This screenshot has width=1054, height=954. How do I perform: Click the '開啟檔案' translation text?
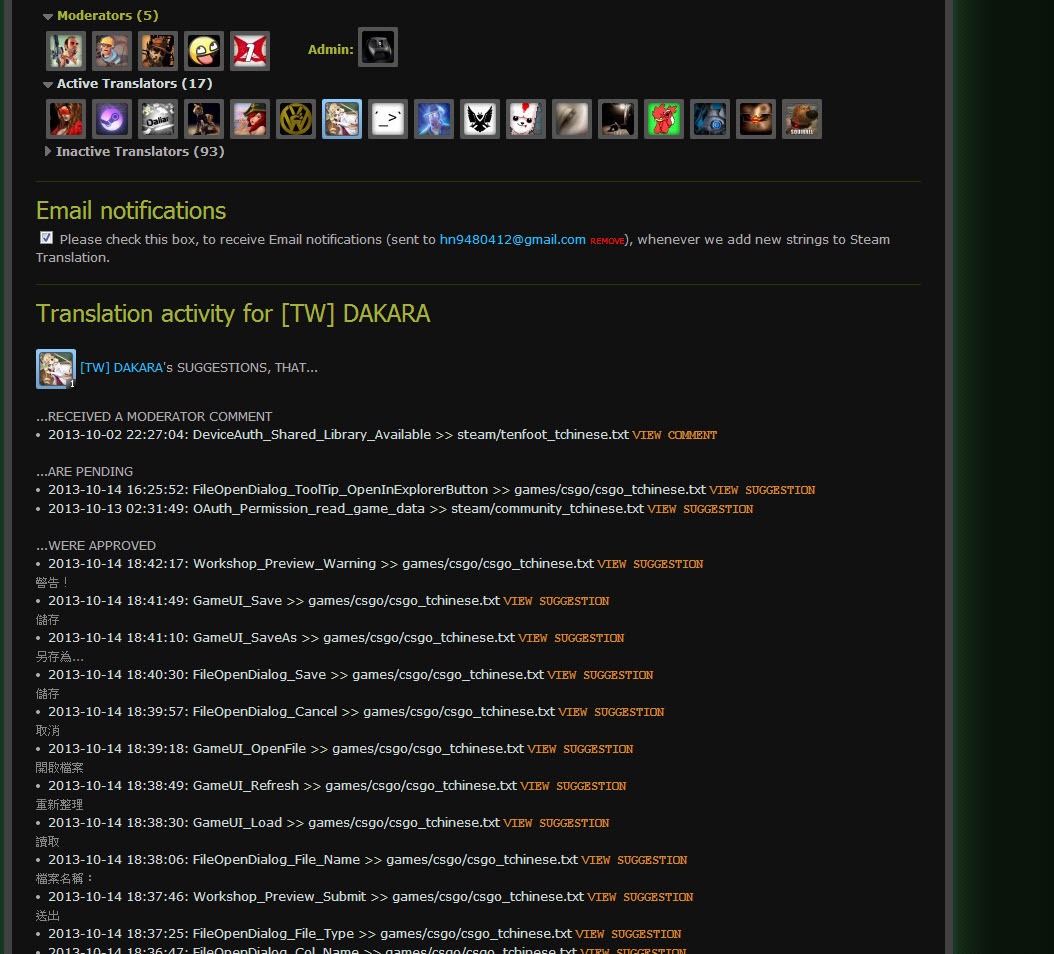60,767
